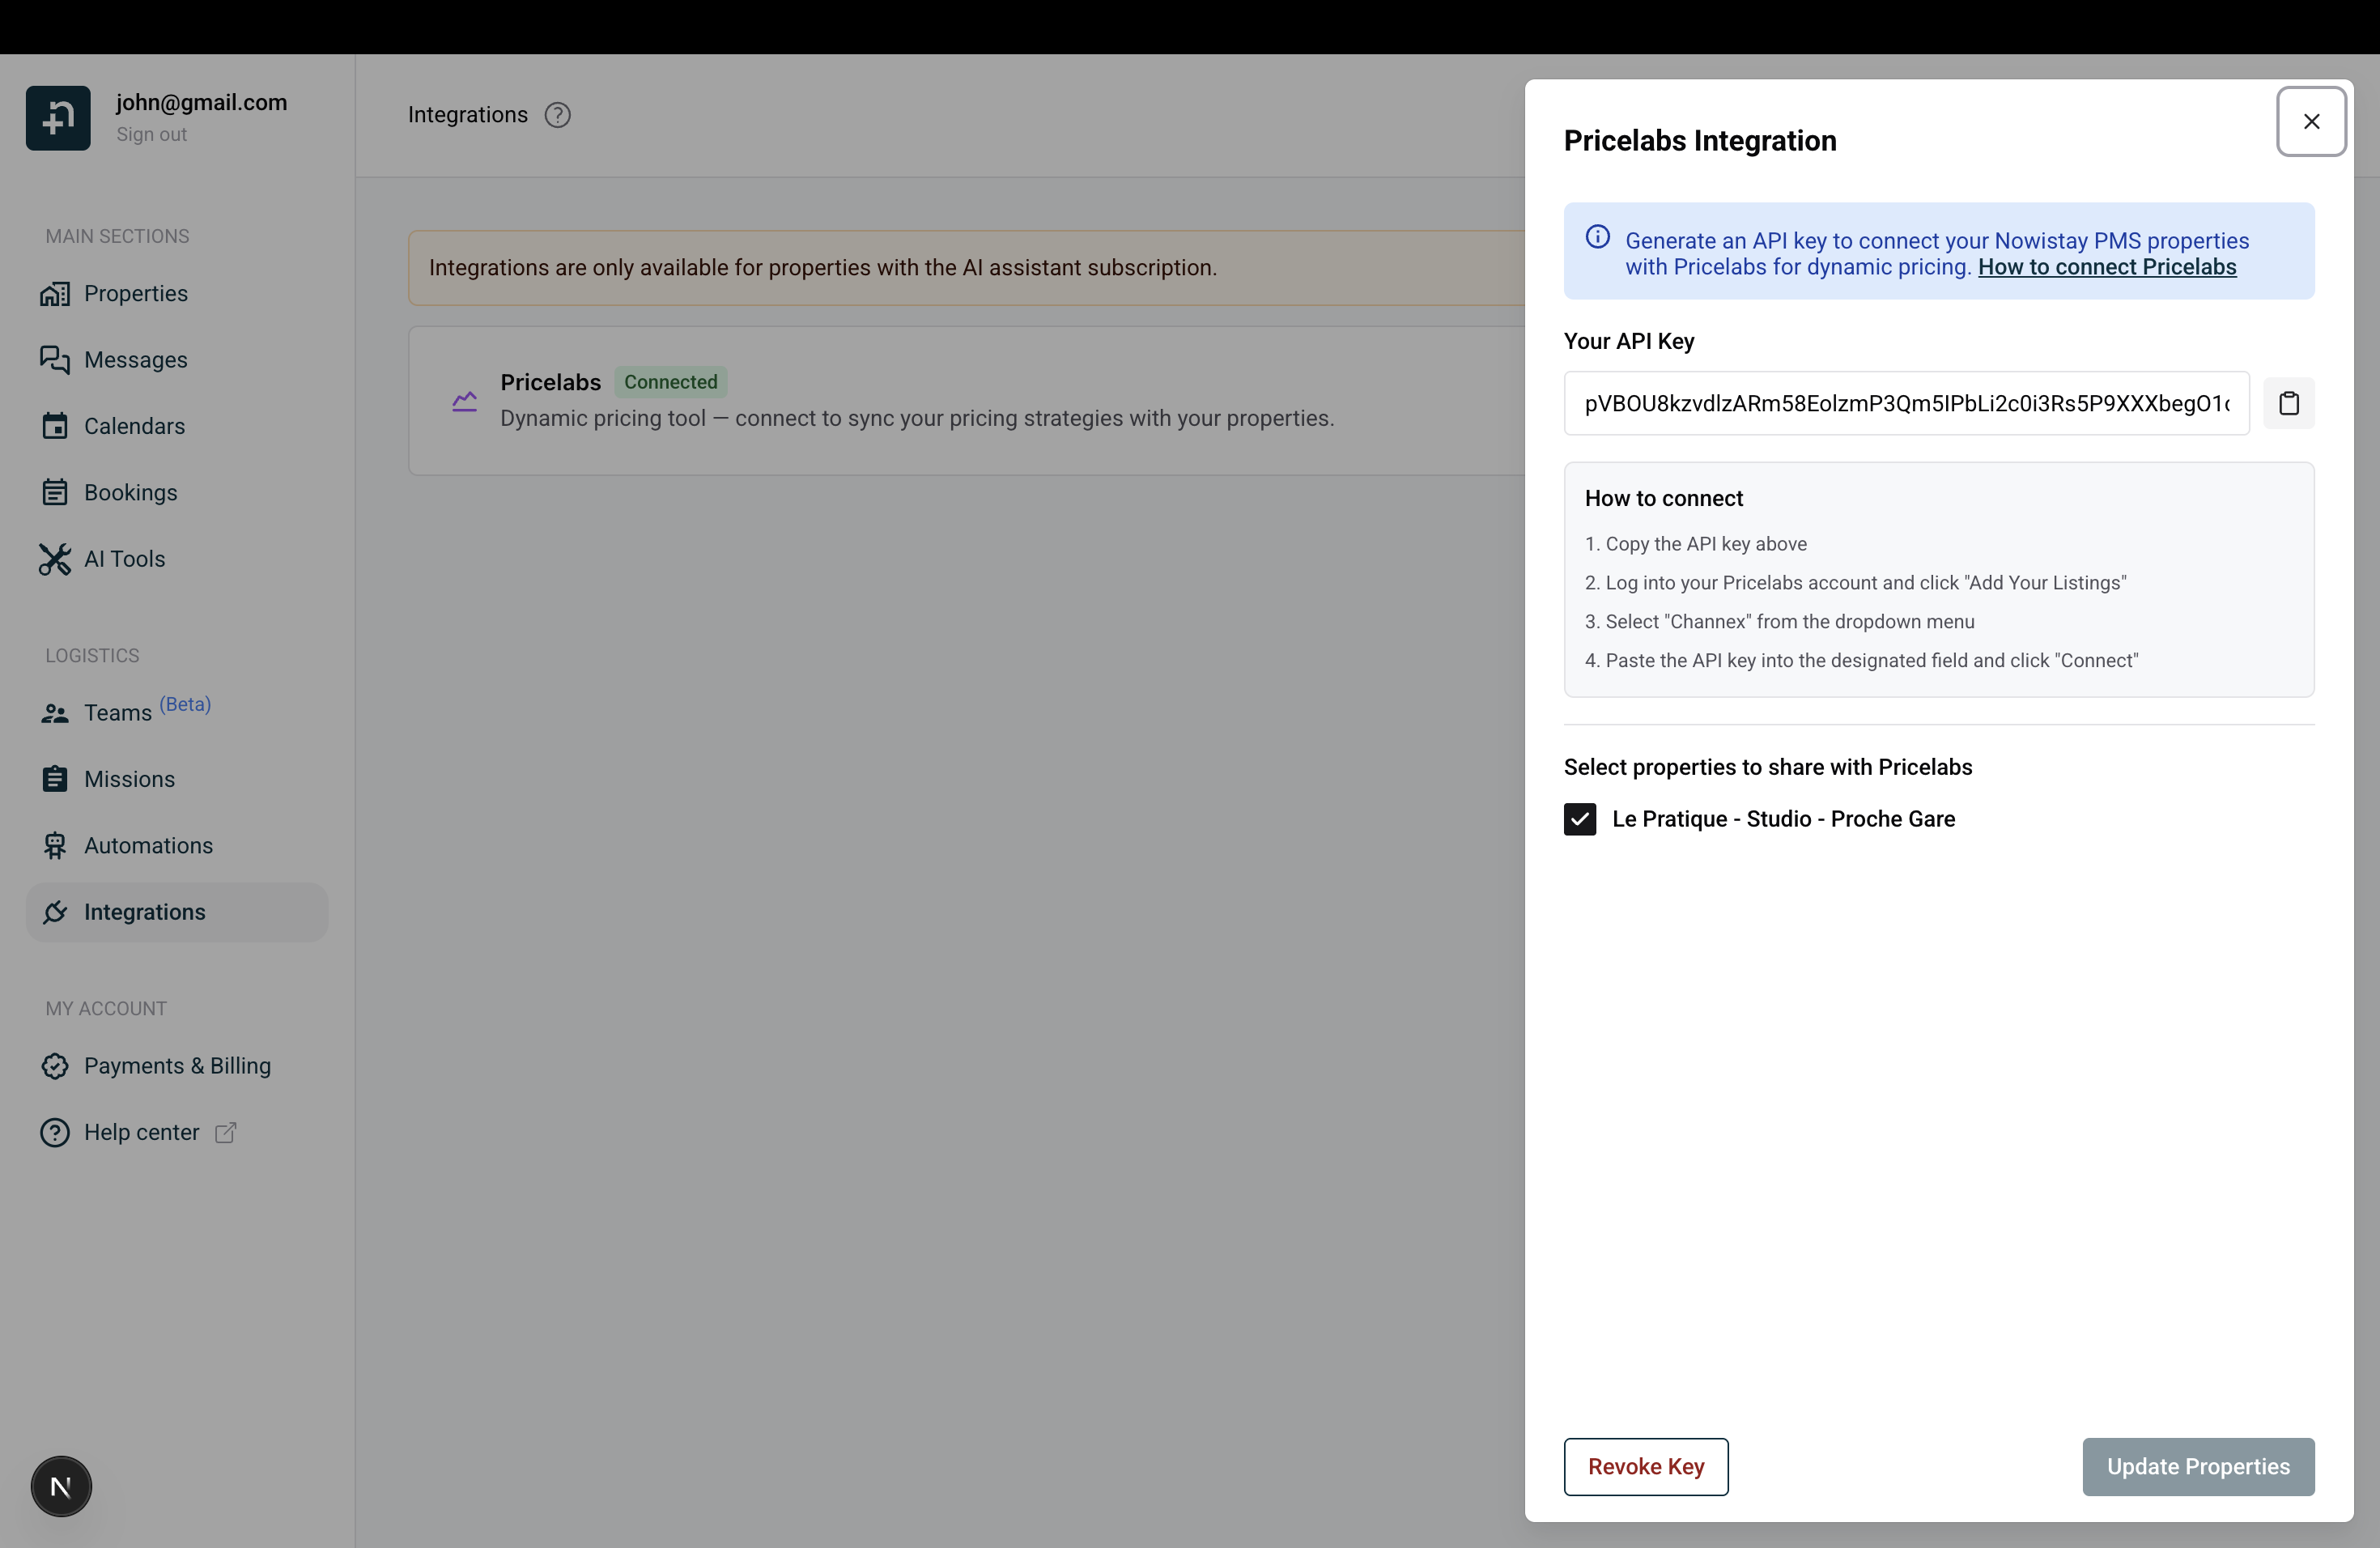
Task: Click the Help center question mark icon
Action: click(x=55, y=1133)
